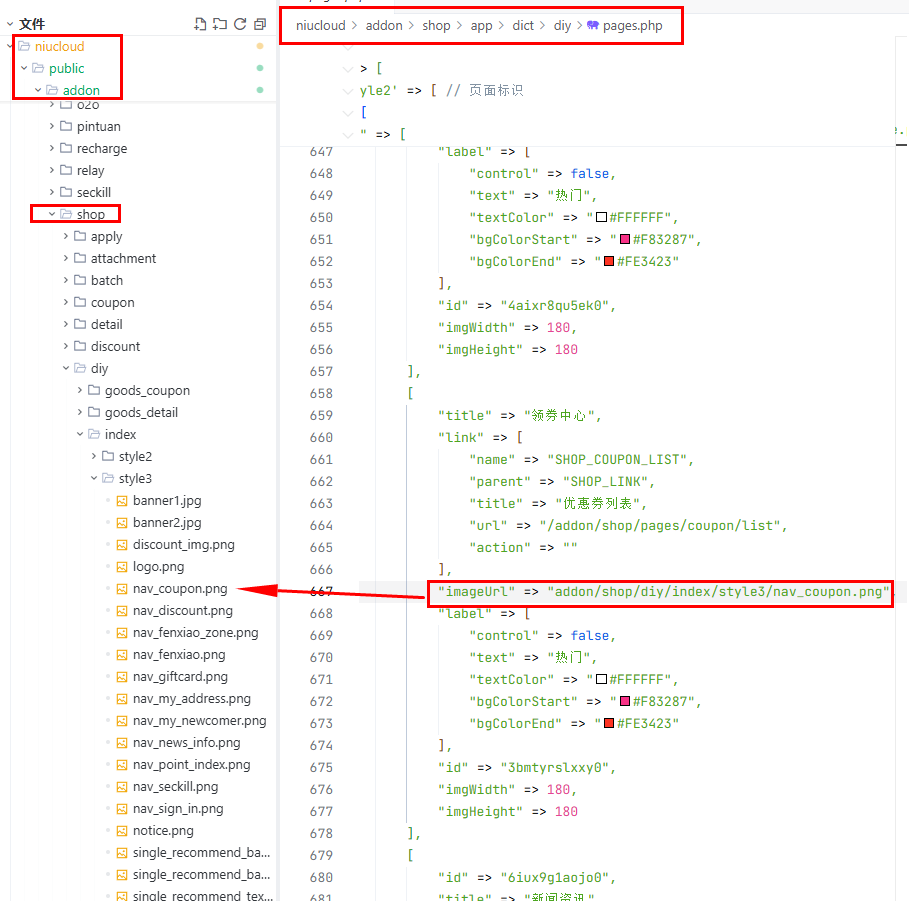
Task: Click shop in the breadcrumb path
Action: (436, 26)
